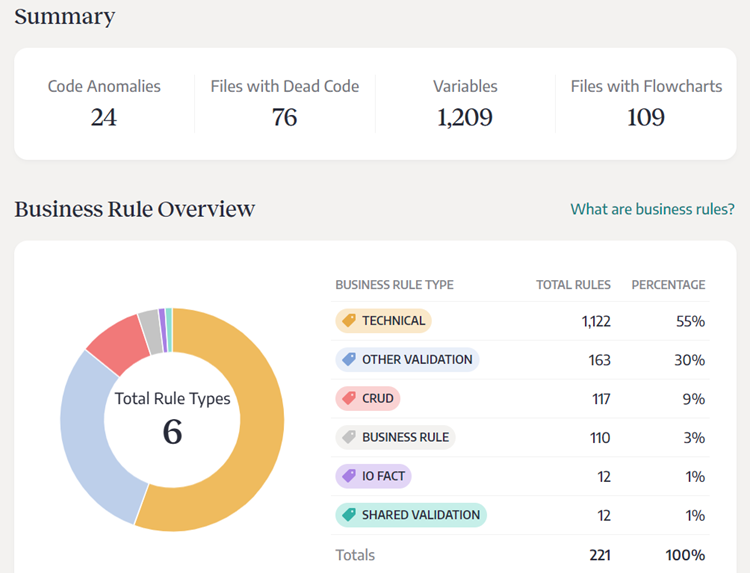Click the 3% percentage value
Image resolution: width=750 pixels, height=573 pixels.
pyautogui.click(x=694, y=438)
